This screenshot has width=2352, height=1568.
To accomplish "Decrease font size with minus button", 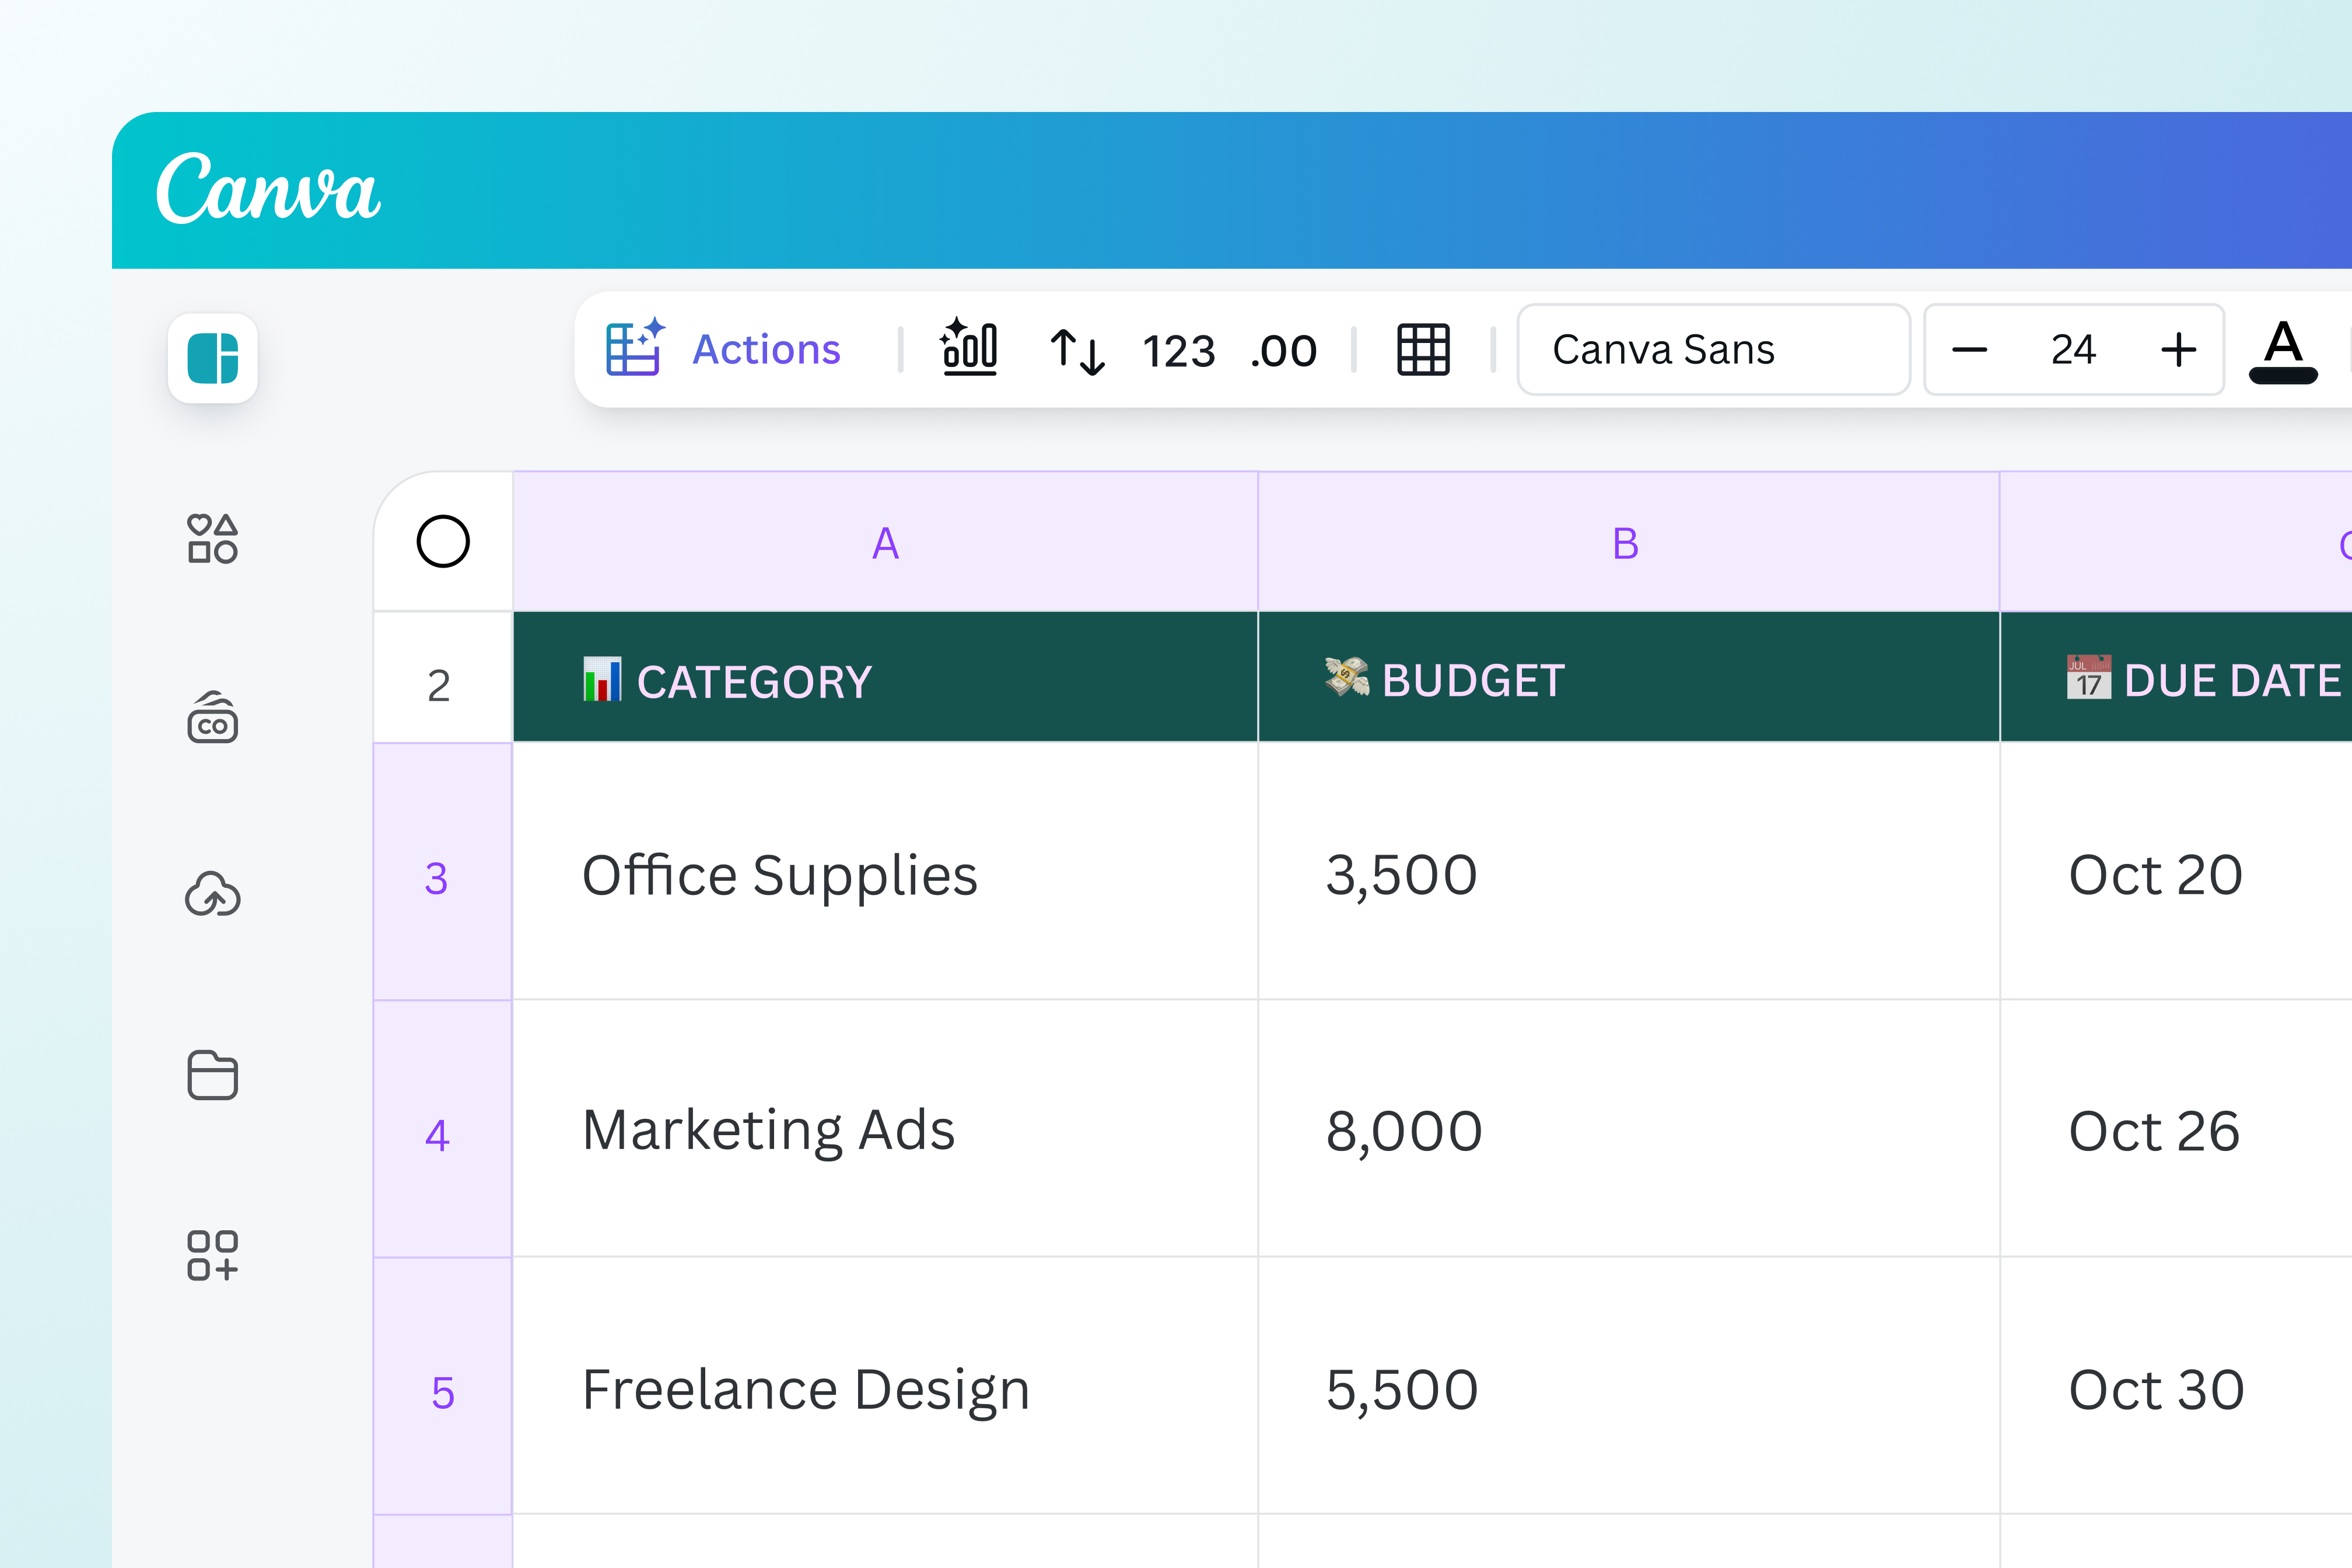I will click(x=1969, y=350).
